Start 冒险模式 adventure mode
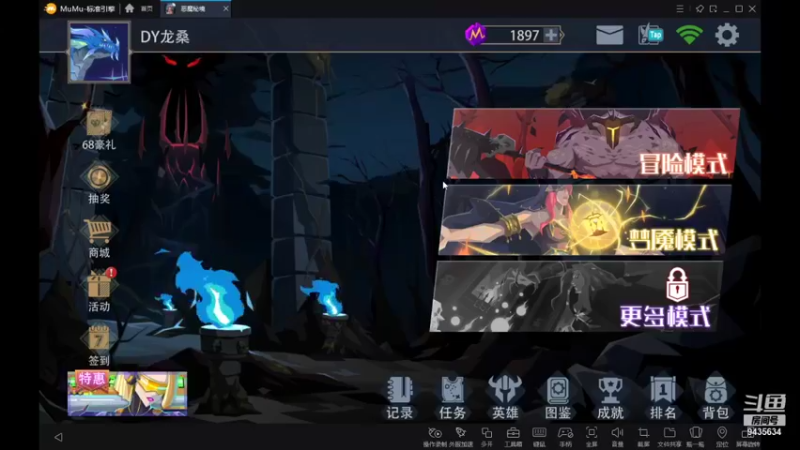 [x=593, y=144]
